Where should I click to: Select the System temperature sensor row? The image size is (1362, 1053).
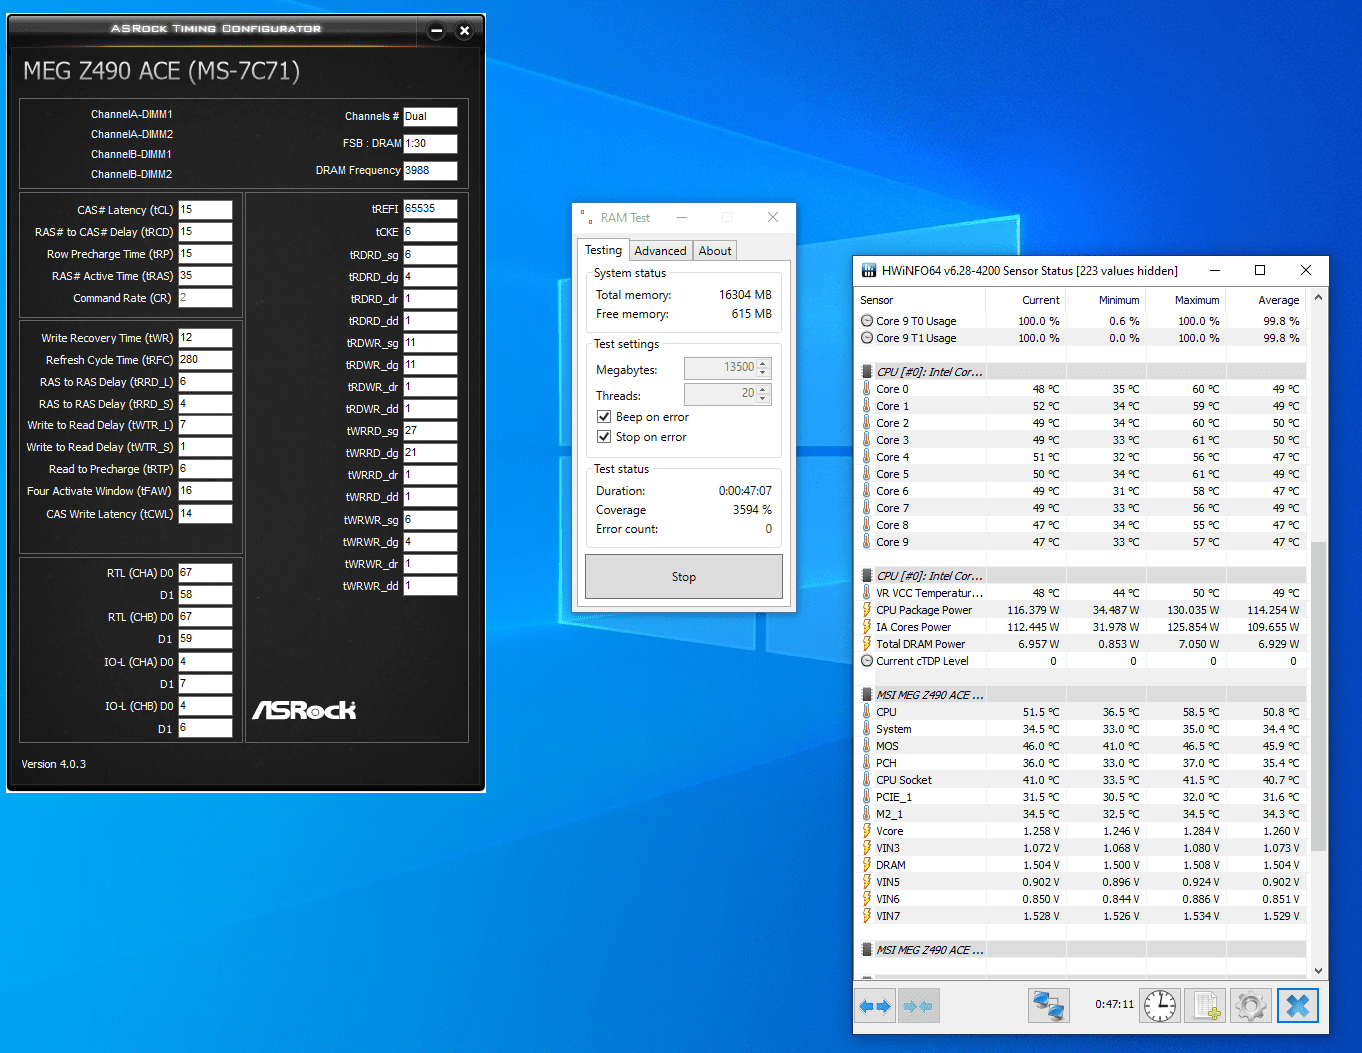(x=1081, y=729)
